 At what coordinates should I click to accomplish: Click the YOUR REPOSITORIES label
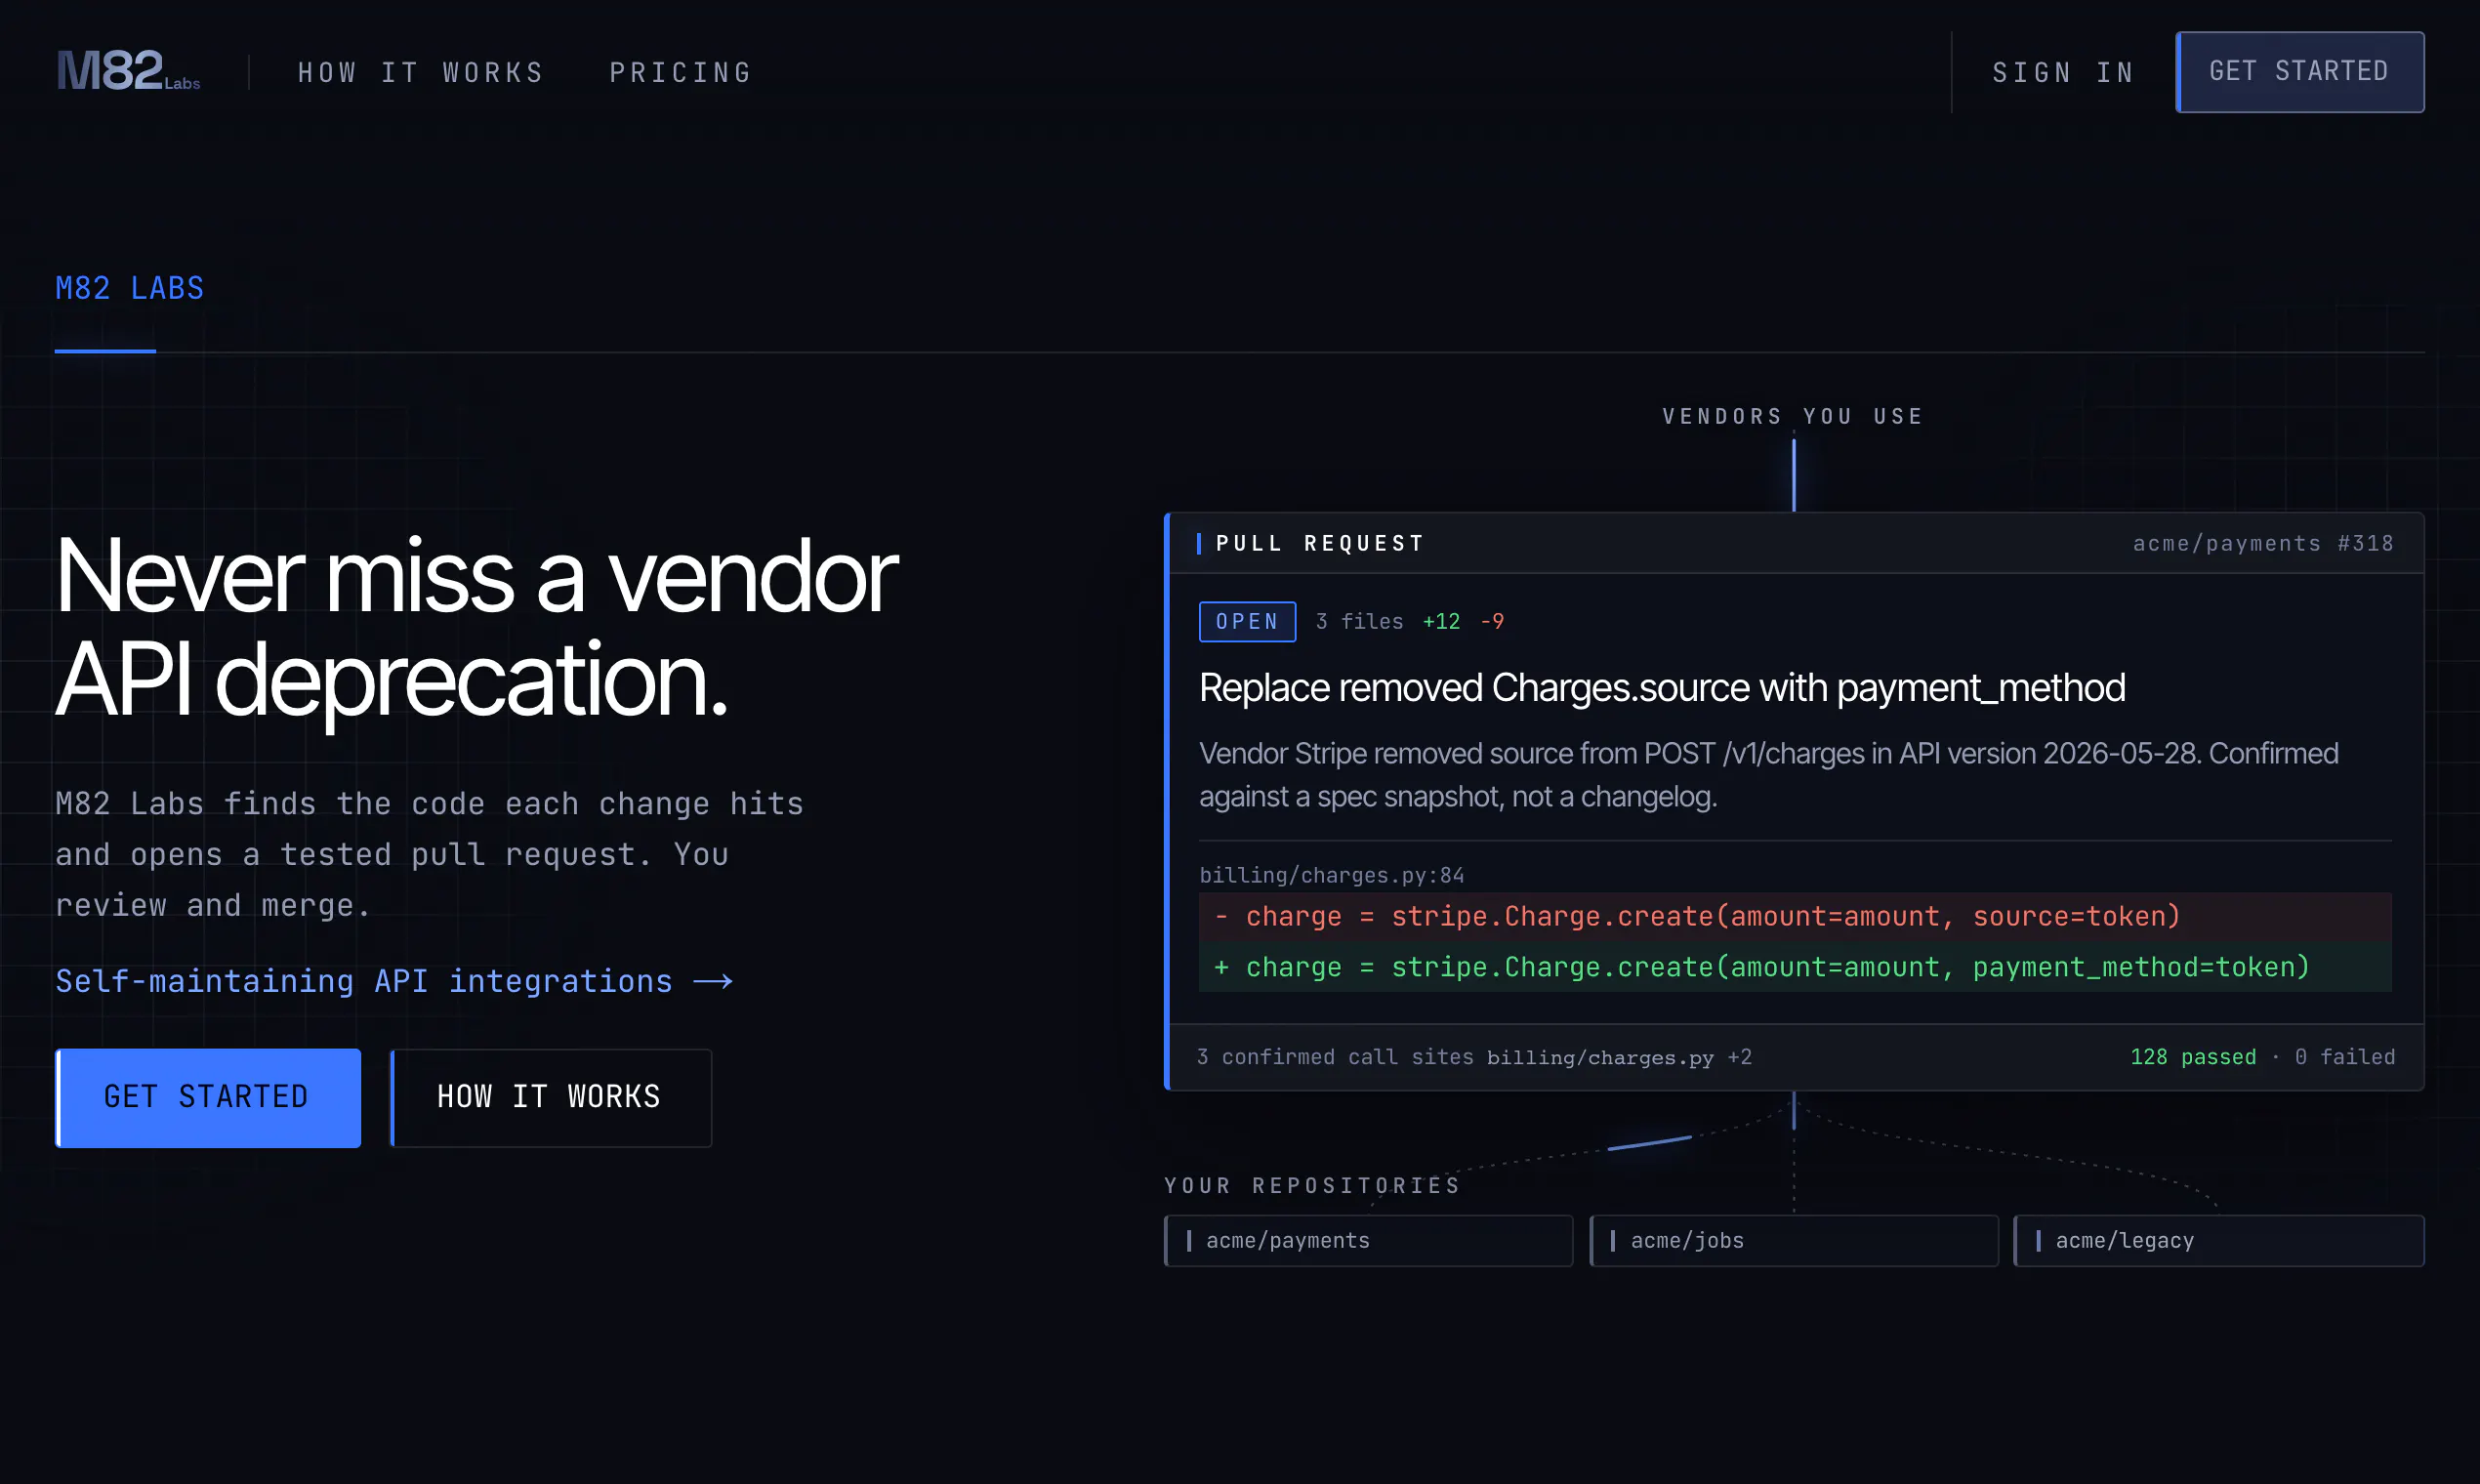coord(1312,1185)
